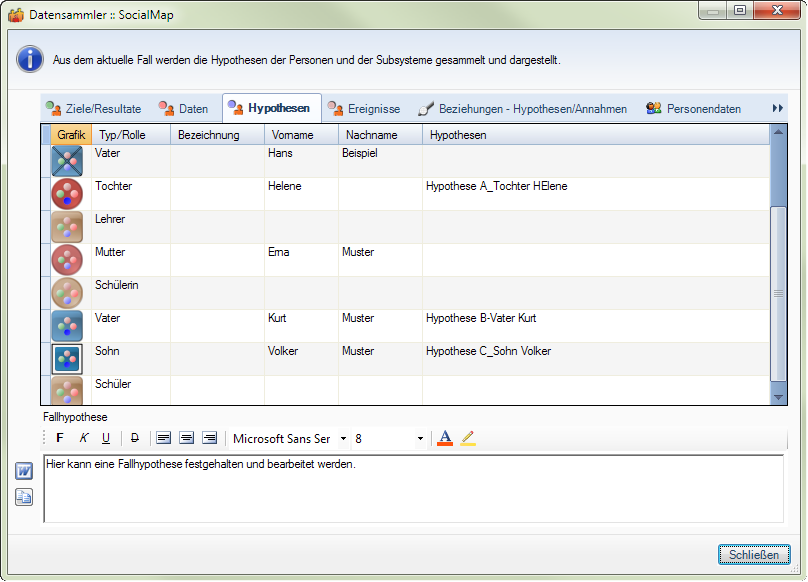The image size is (808, 582).
Task: Click the table's vertical scrollbar thumb
Action: point(779,293)
